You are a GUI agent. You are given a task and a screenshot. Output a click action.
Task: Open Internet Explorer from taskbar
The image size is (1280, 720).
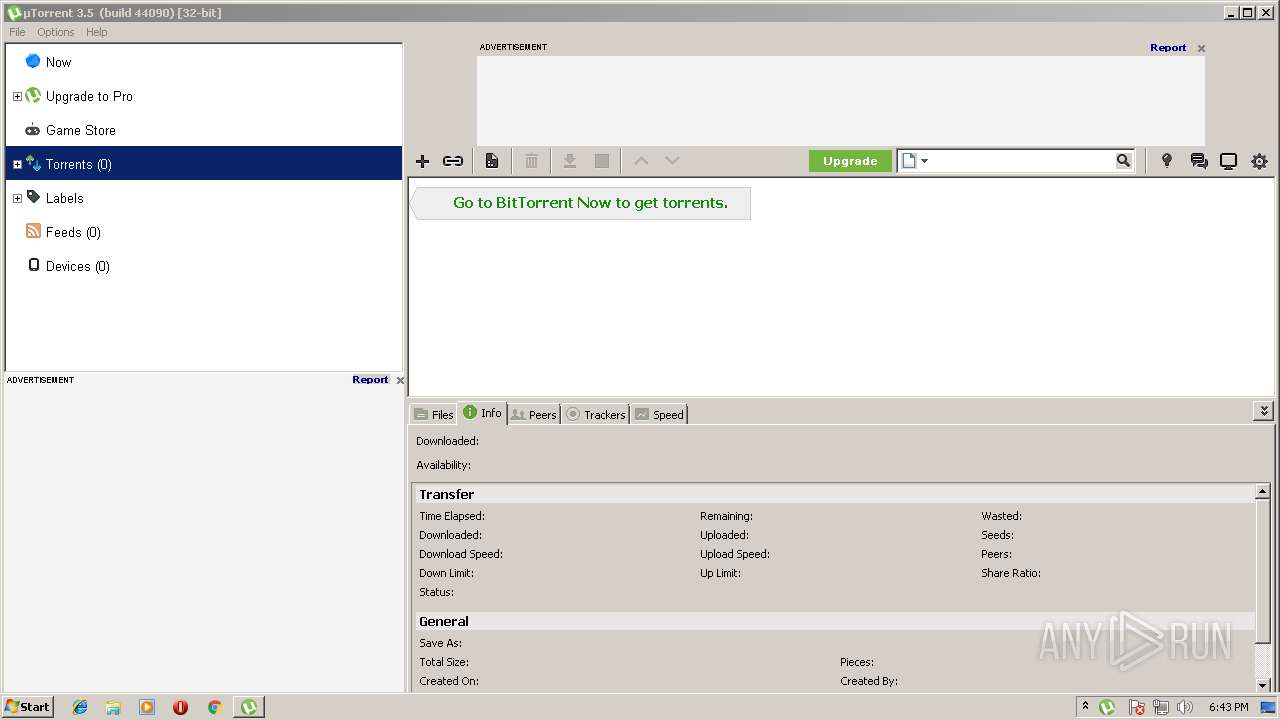click(x=80, y=707)
